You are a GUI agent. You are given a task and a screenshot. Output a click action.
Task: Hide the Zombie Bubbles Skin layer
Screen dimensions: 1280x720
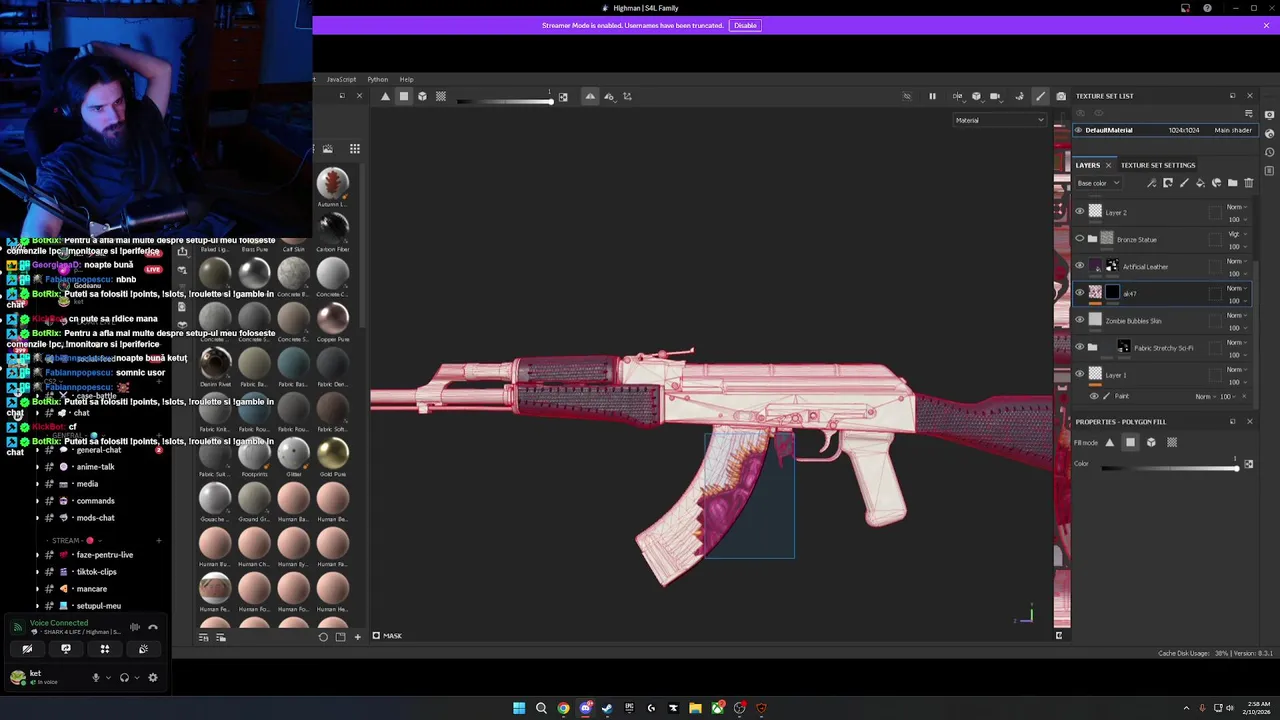[1079, 320]
